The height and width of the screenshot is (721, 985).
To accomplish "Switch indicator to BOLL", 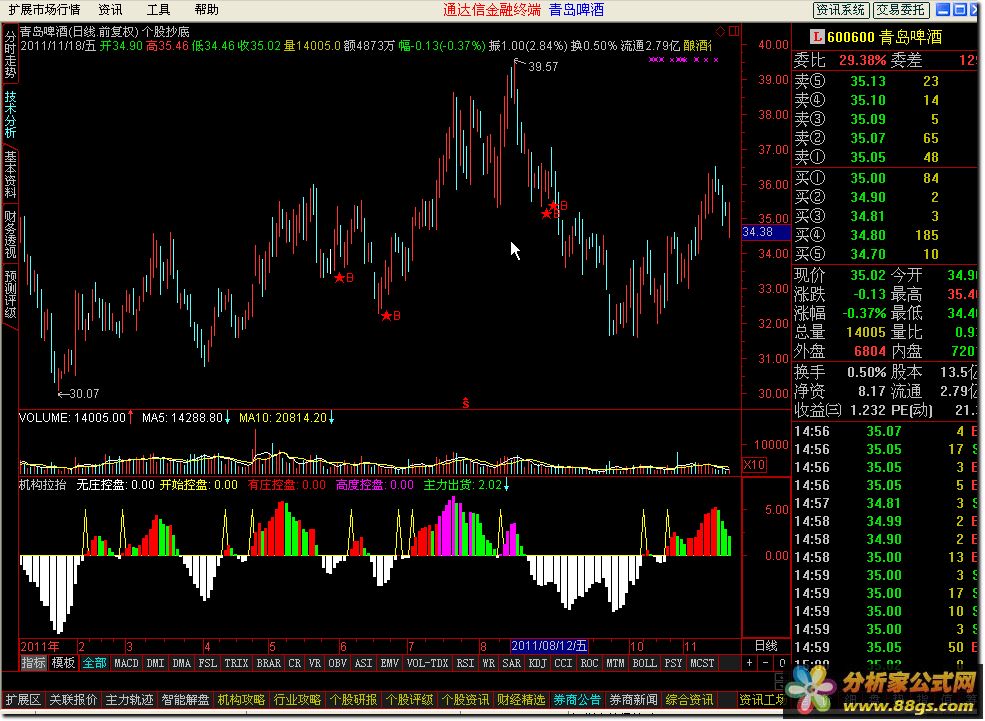I will click(x=645, y=663).
